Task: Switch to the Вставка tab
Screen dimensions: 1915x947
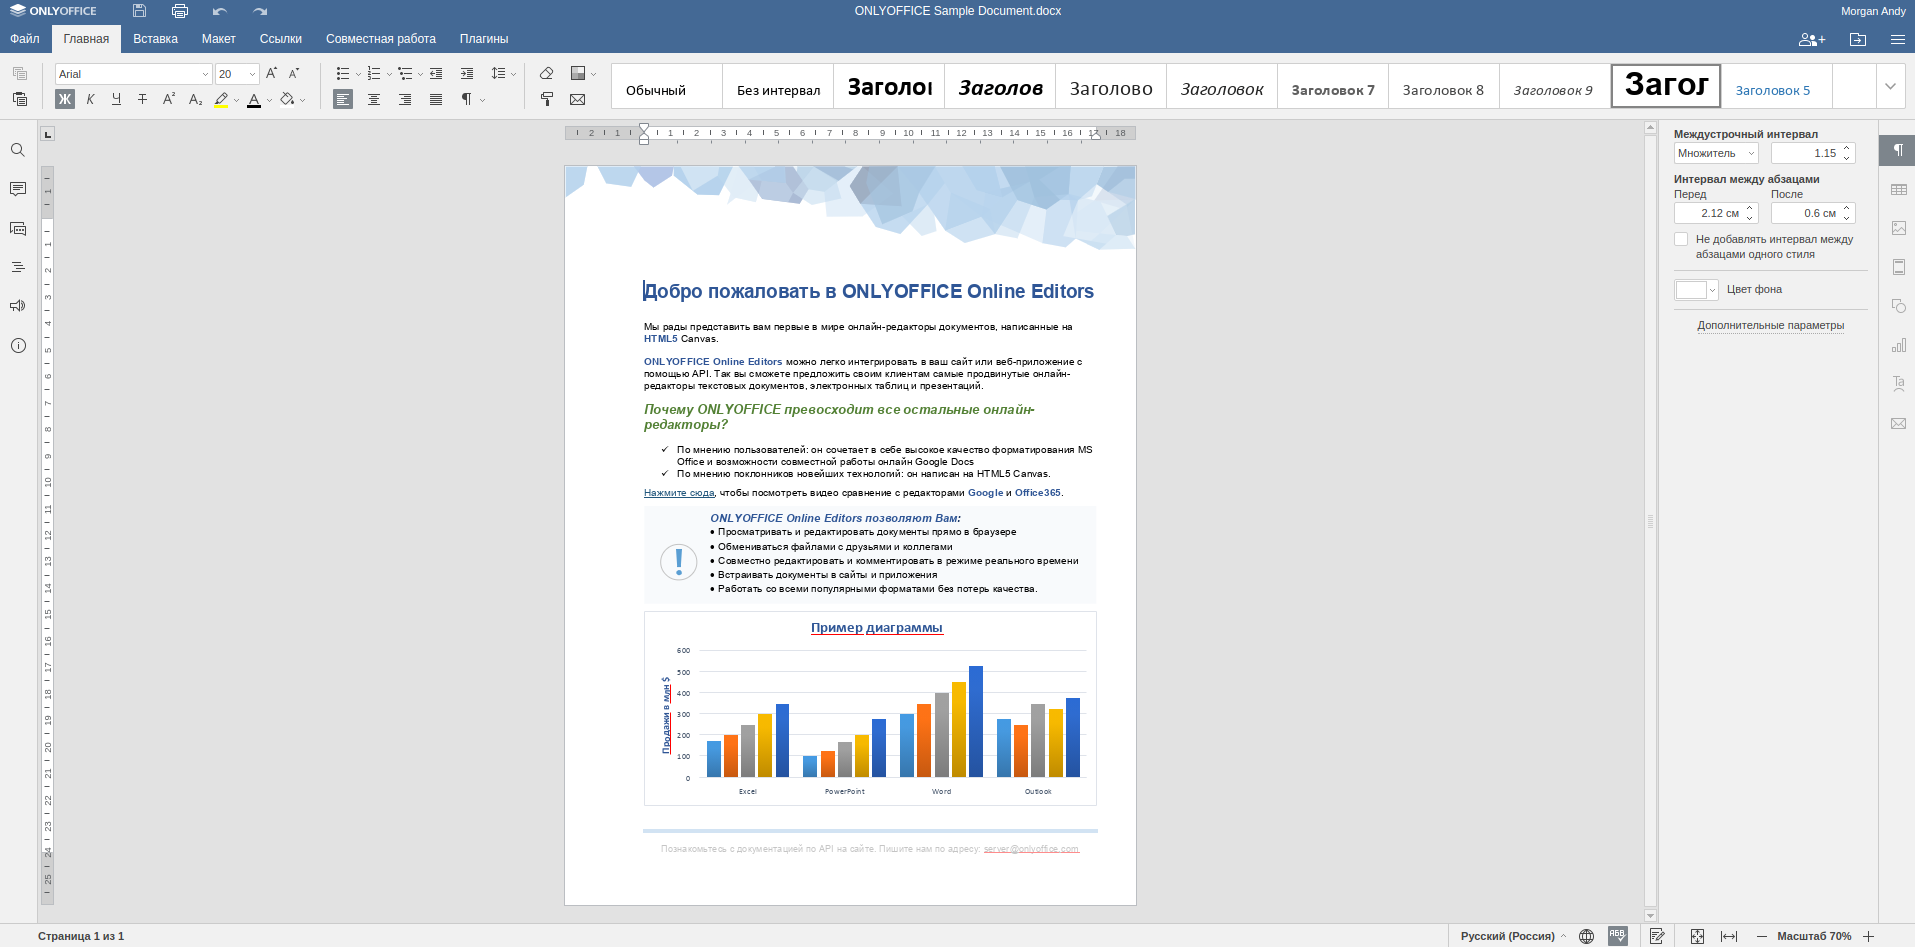Action: click(155, 39)
